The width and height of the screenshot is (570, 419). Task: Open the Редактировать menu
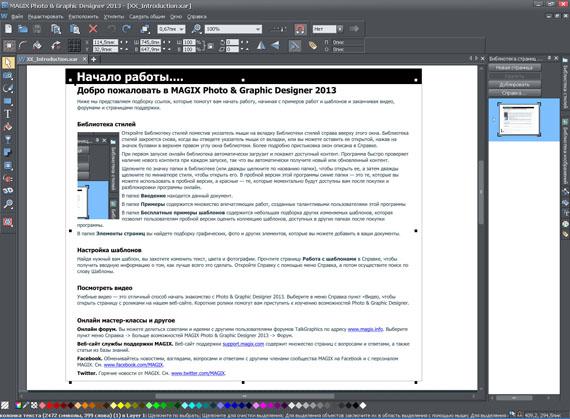(45, 17)
